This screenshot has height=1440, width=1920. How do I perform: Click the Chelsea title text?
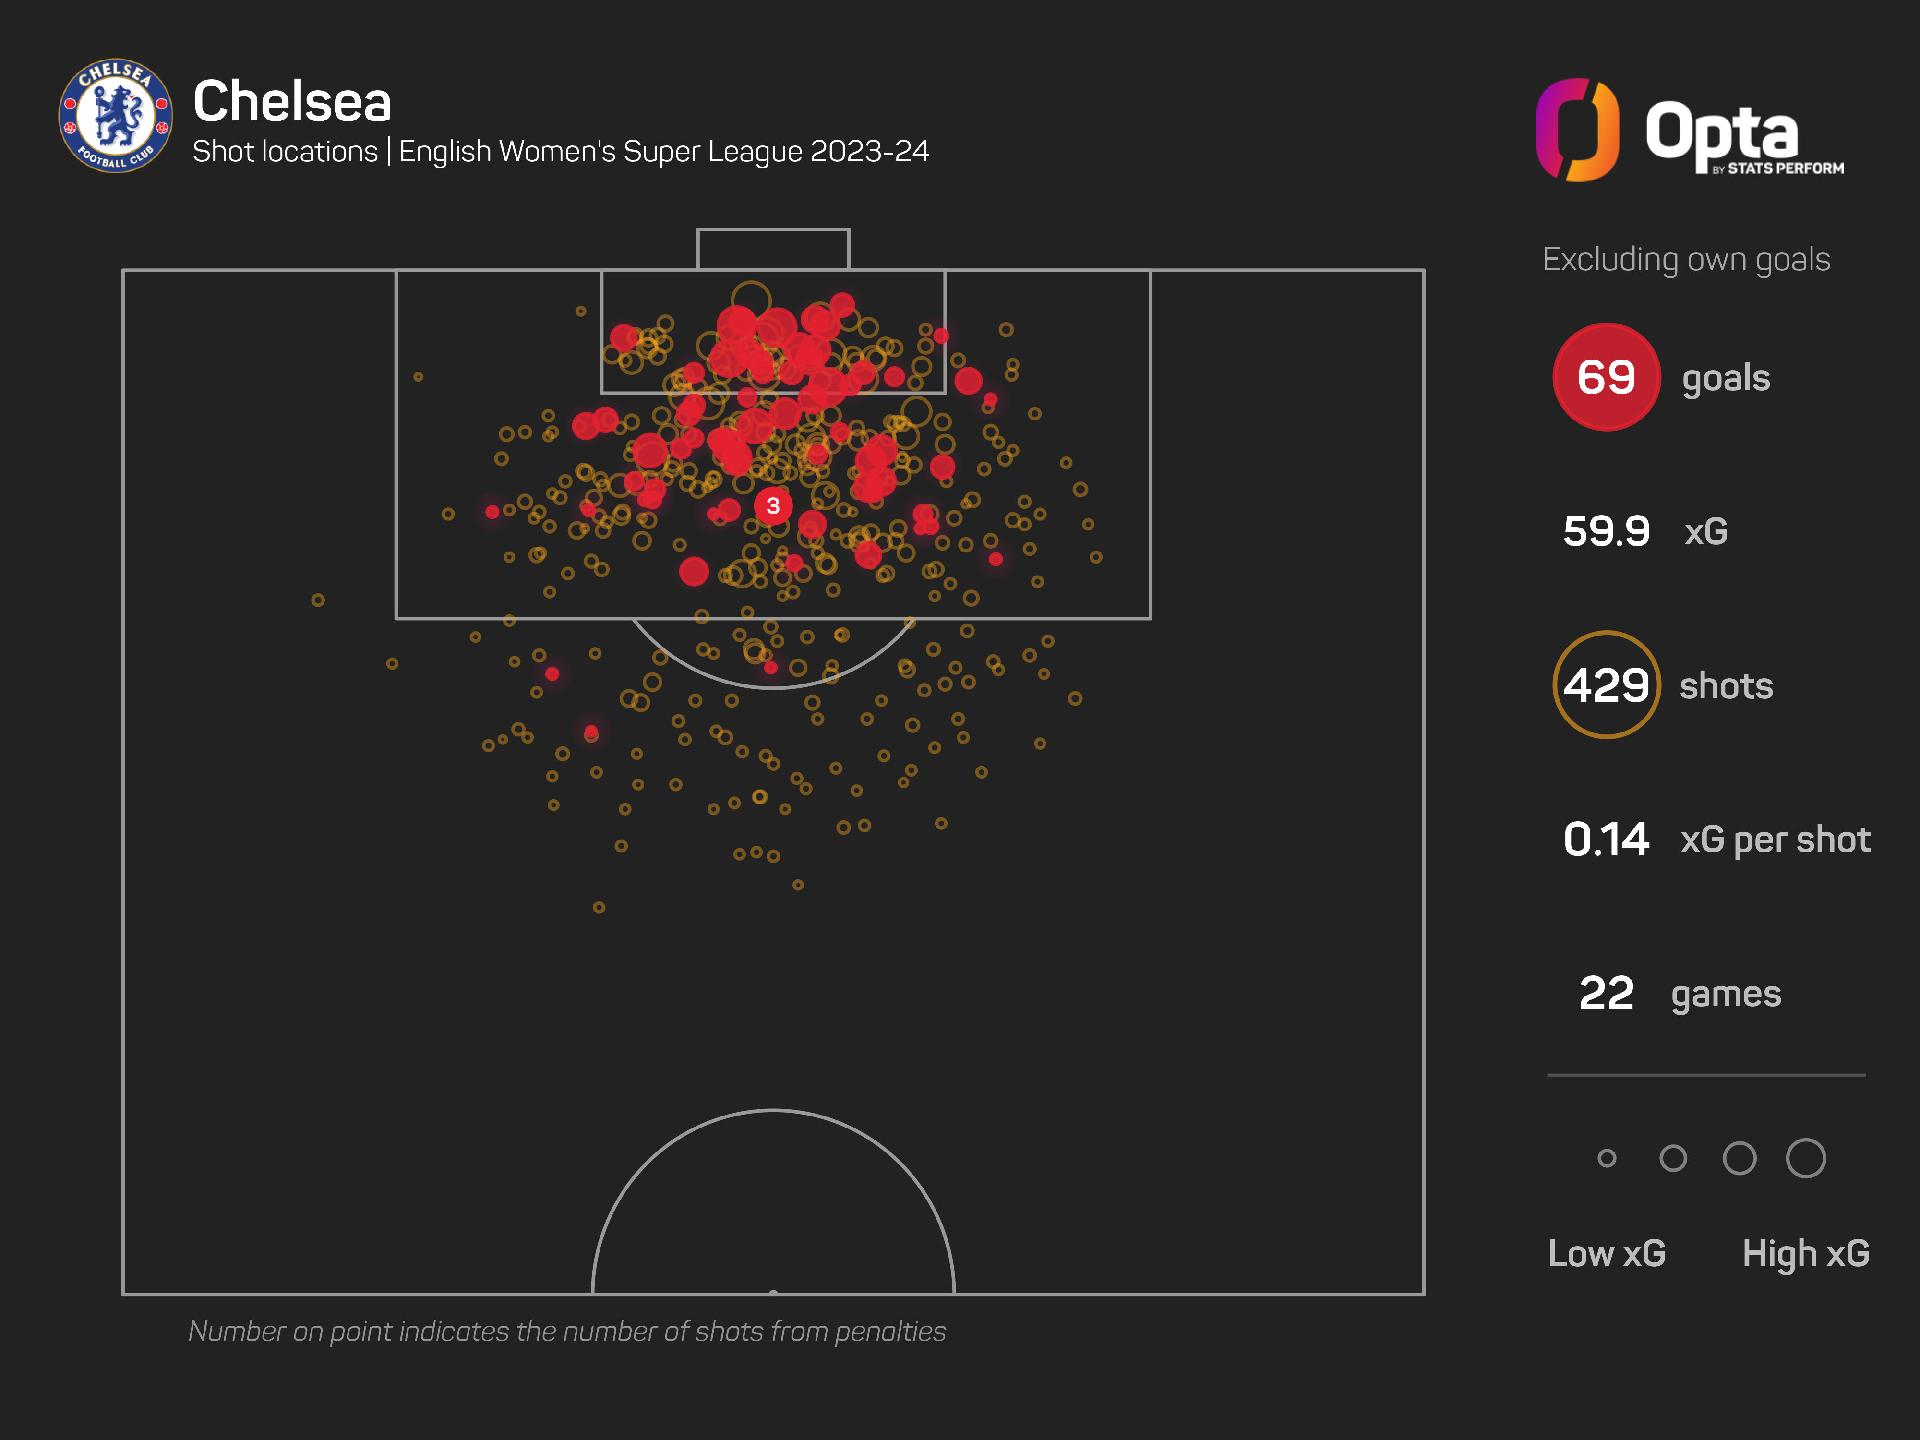[x=292, y=101]
